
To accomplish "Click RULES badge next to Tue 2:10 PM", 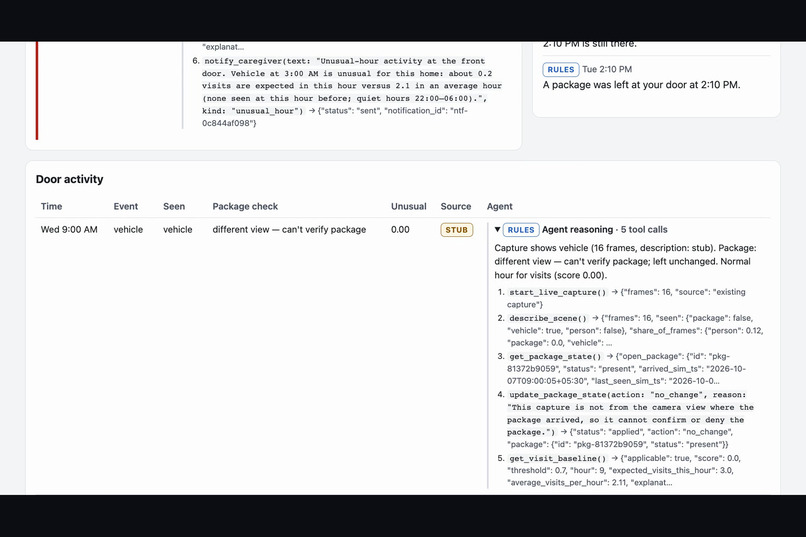I will pos(560,69).
